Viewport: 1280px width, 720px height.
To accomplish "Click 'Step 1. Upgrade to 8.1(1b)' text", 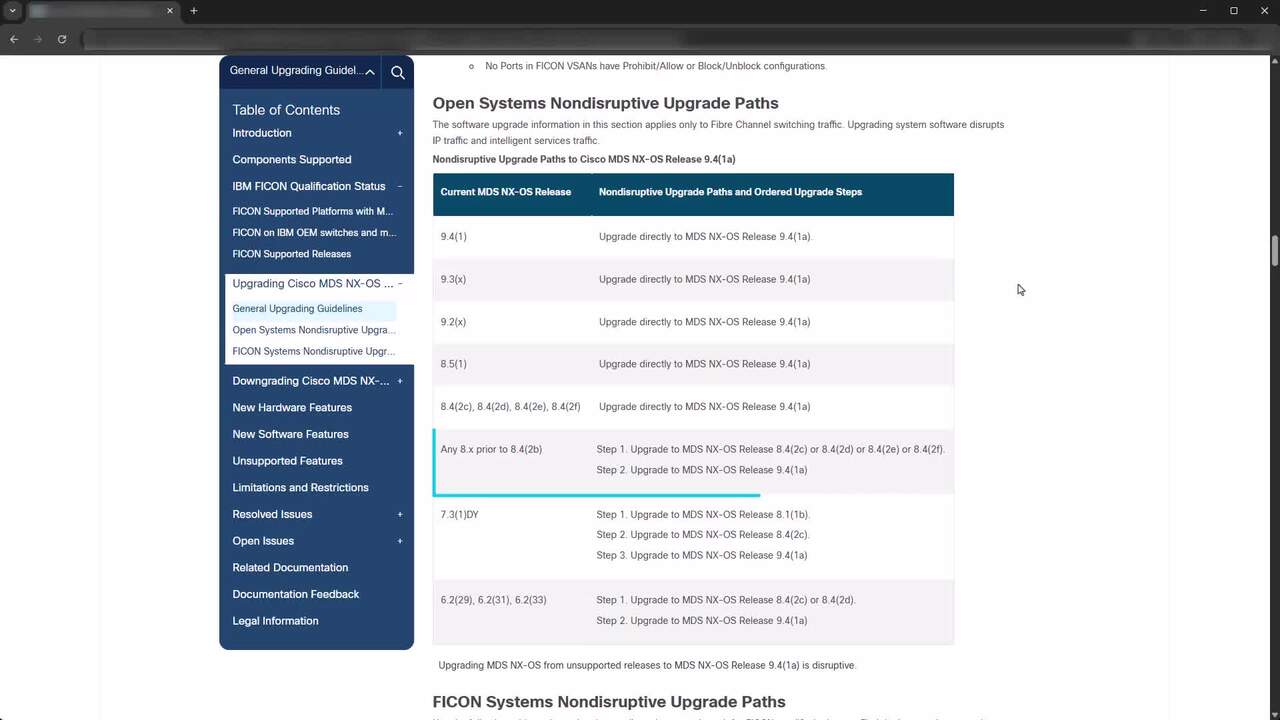I will pos(703,515).
